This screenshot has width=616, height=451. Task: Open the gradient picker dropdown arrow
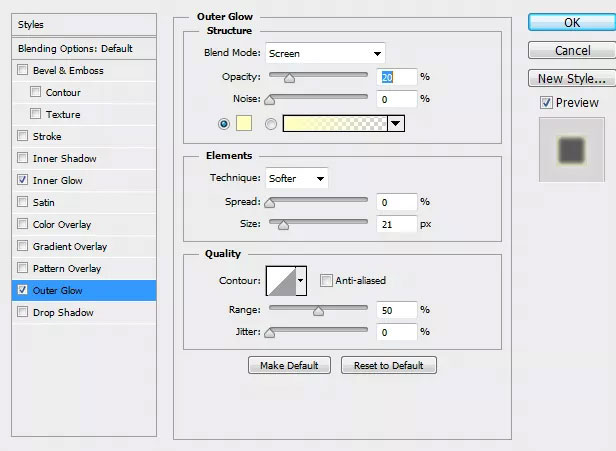(396, 124)
